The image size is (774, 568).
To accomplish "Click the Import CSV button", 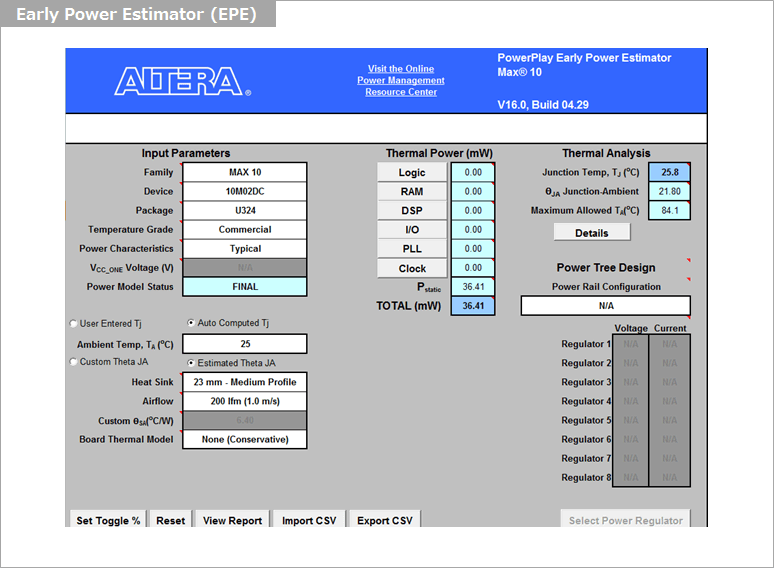I will click(x=309, y=520).
